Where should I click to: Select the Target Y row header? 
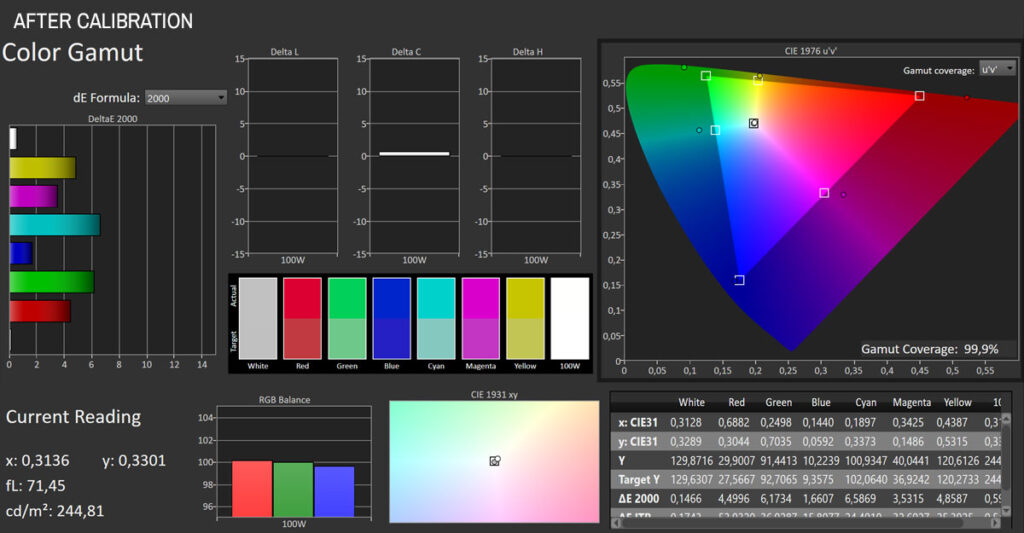[x=639, y=479]
